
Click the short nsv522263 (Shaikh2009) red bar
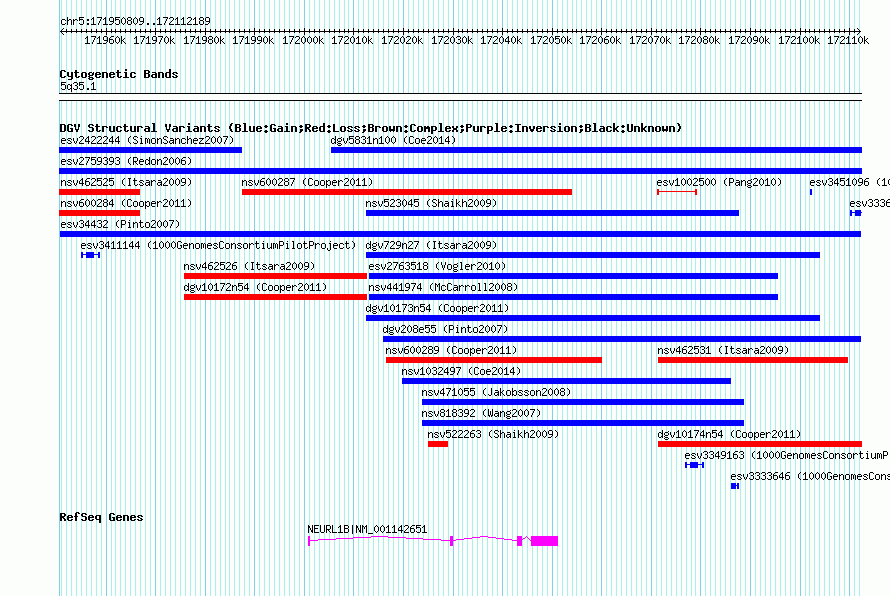coord(438,444)
